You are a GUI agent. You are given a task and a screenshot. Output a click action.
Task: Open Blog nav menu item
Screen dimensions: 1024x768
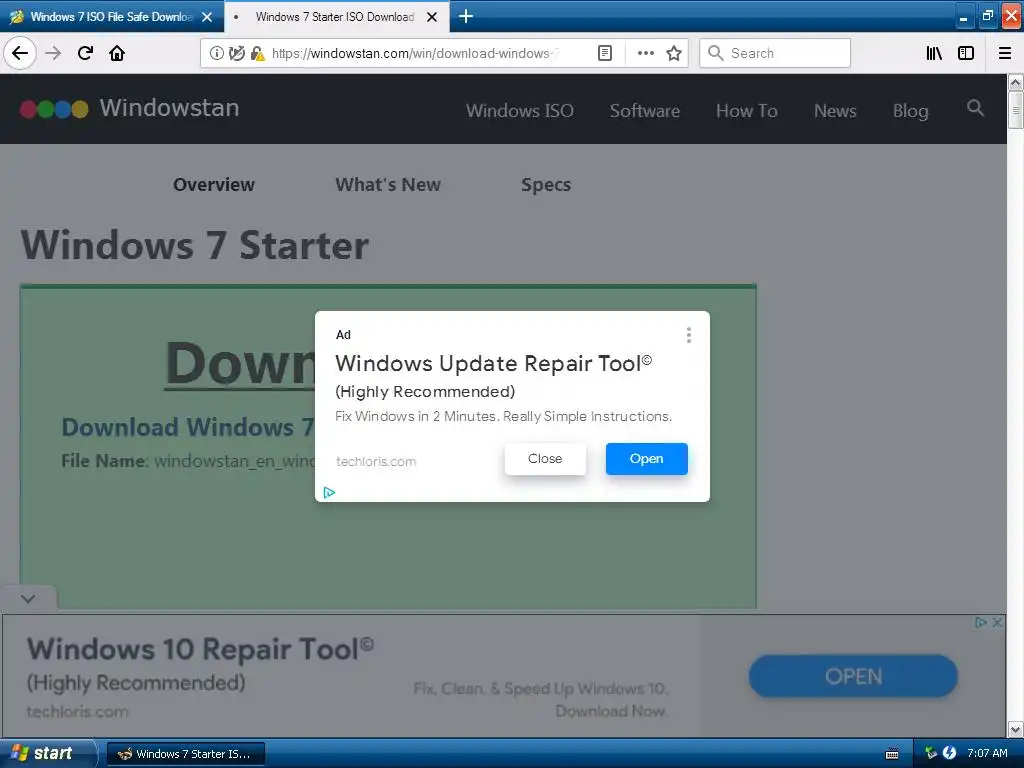click(910, 110)
